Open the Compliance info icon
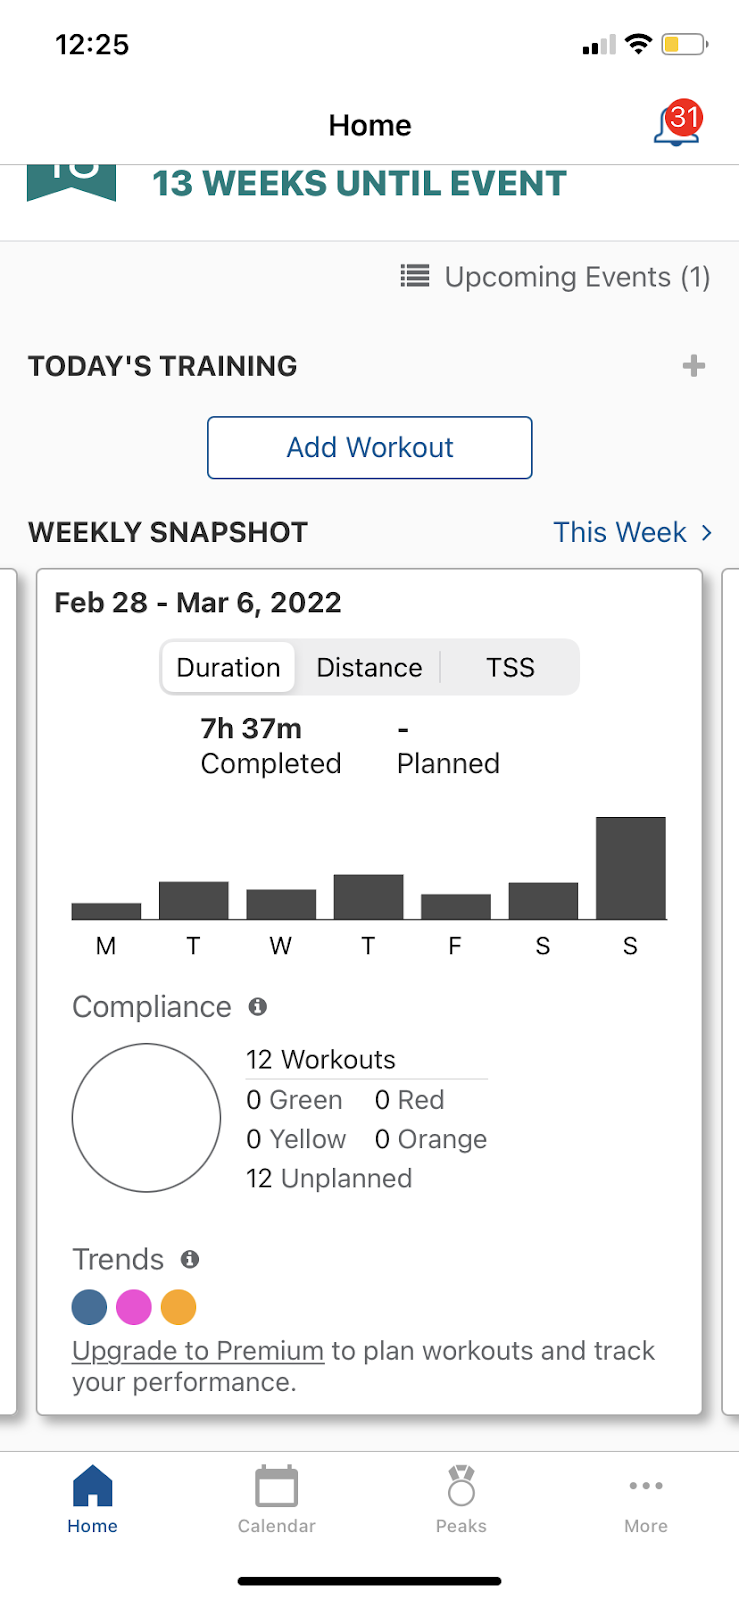739x1600 pixels. (258, 1007)
